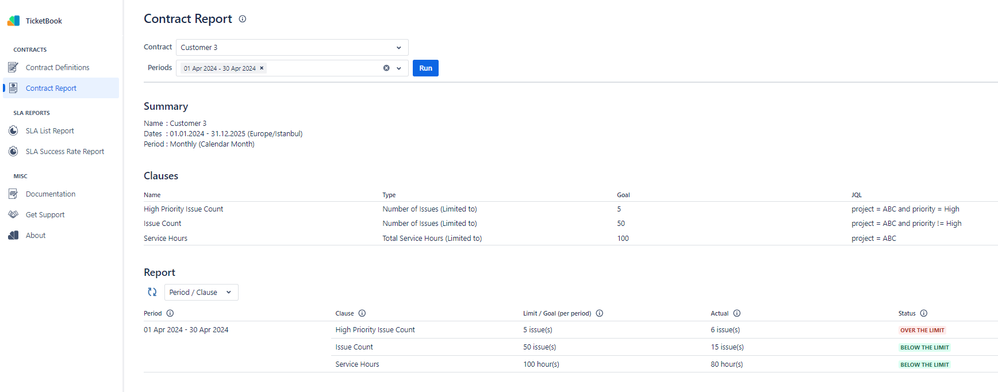Click the 01 Apr 2024 - 30 Apr 2024 report period cell
The height and width of the screenshot is (392, 998).
[186, 330]
